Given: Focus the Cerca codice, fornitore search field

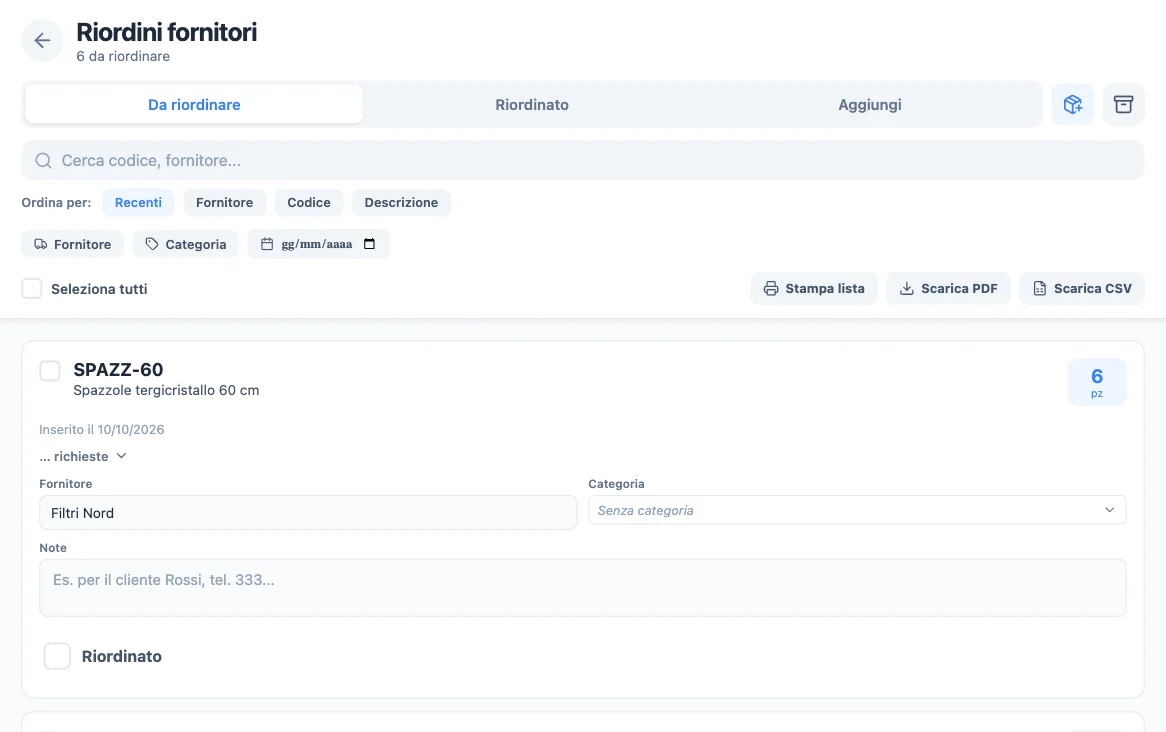Looking at the screenshot, I should click(582, 161).
